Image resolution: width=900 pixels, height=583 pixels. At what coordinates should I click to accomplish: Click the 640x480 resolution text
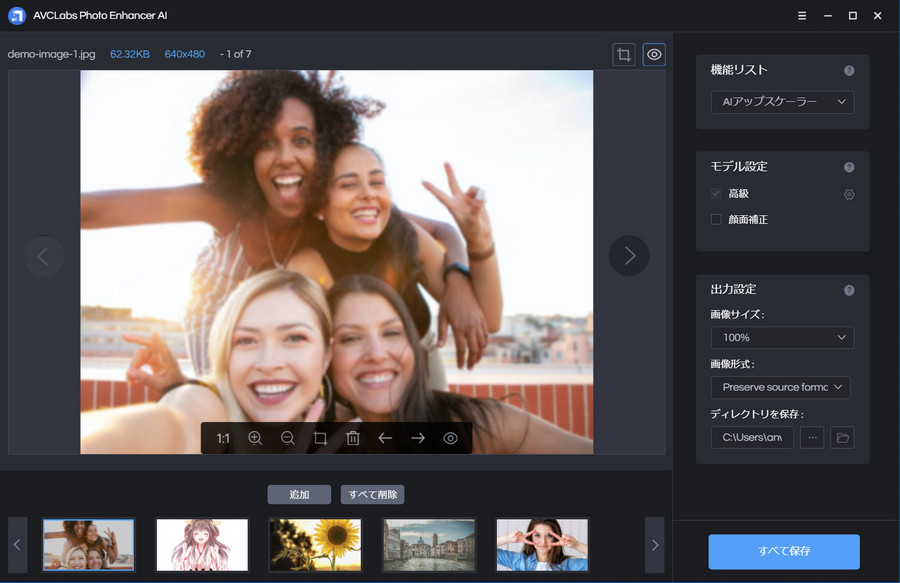click(184, 54)
